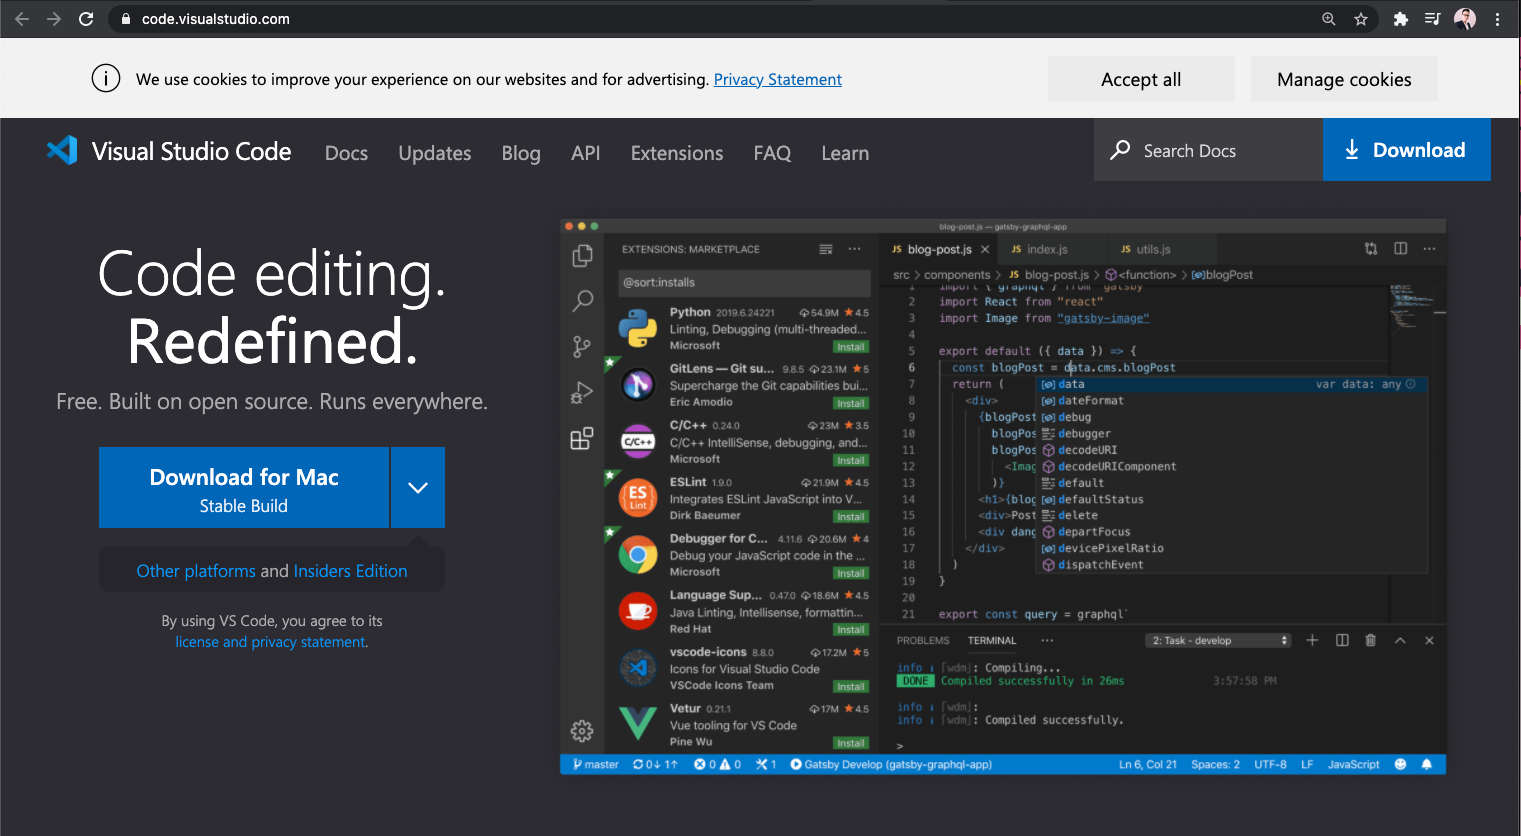
Task: Click the @sort:installs extension search box
Action: click(744, 282)
